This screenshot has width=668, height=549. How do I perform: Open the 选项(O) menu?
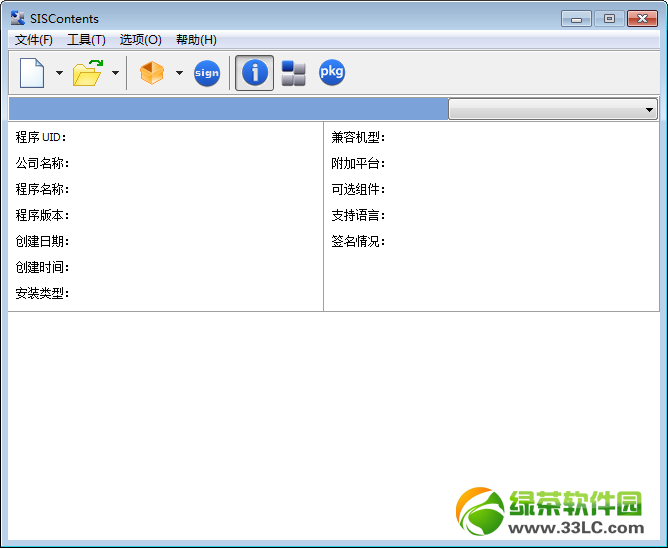coord(141,40)
